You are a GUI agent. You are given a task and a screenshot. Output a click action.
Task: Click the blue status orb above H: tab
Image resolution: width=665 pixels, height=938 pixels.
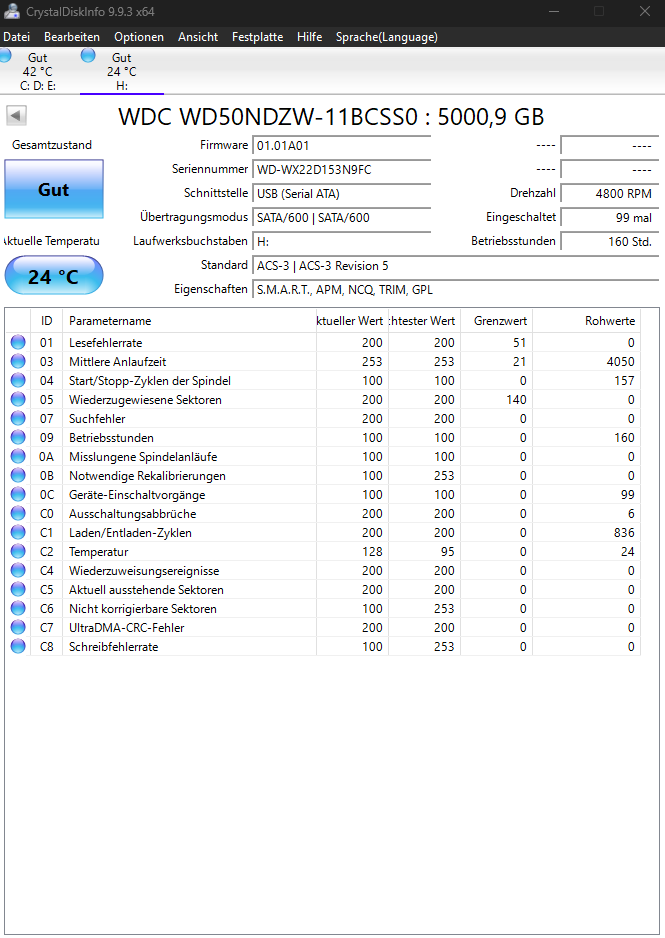[88, 55]
